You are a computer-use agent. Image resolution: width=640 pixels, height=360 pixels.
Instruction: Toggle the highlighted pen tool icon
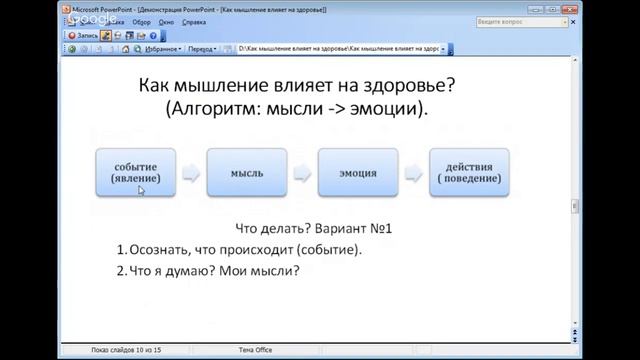[106, 36]
